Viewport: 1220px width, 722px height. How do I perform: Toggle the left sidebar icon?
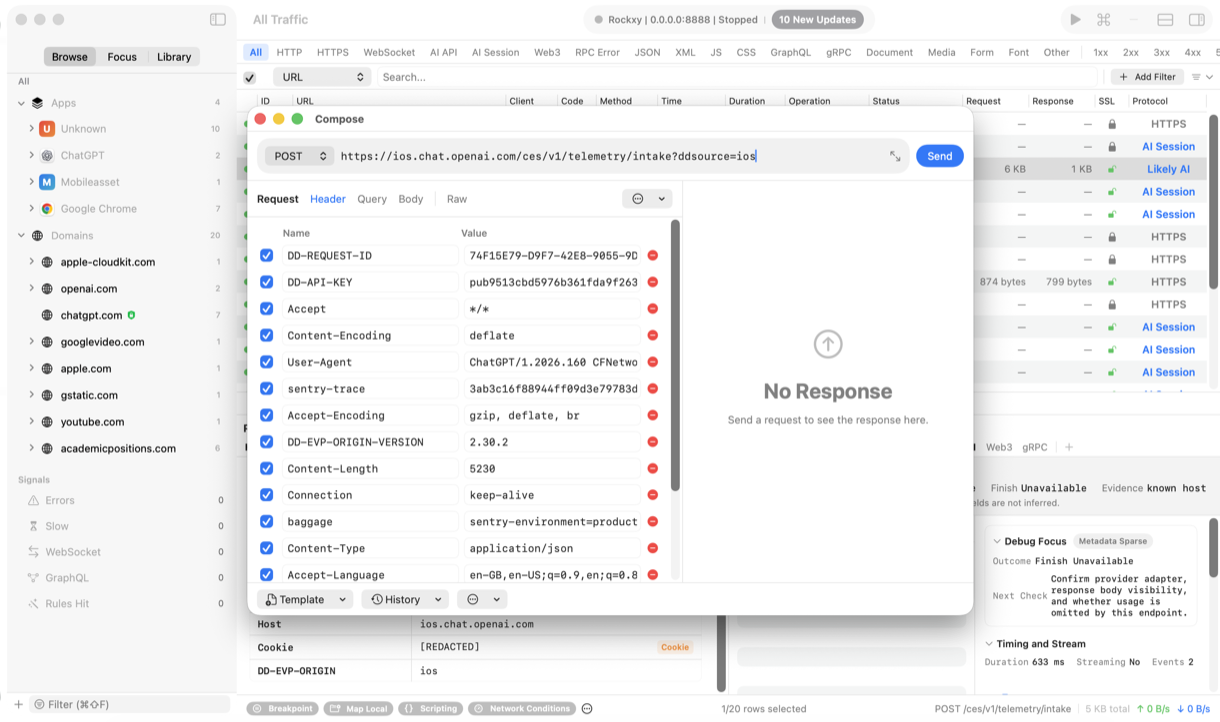pyautogui.click(x=218, y=19)
